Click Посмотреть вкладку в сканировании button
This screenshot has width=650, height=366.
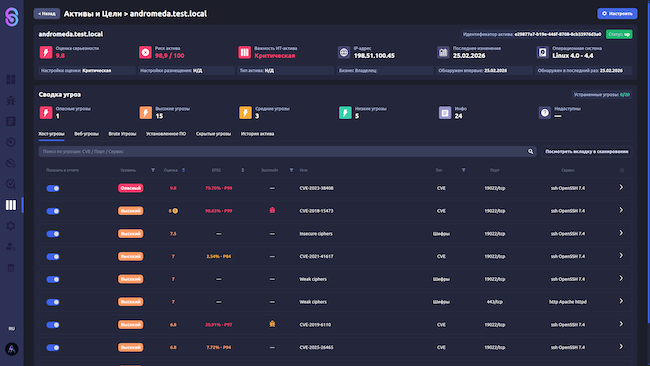pyautogui.click(x=587, y=152)
